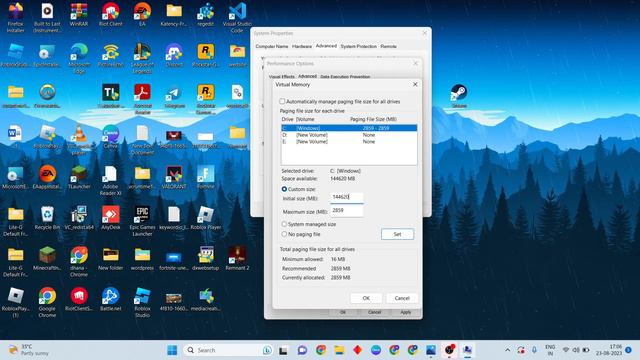Viewport: 640px width, 360px height.
Task: Close the Virtual Memory dialog
Action: point(415,84)
